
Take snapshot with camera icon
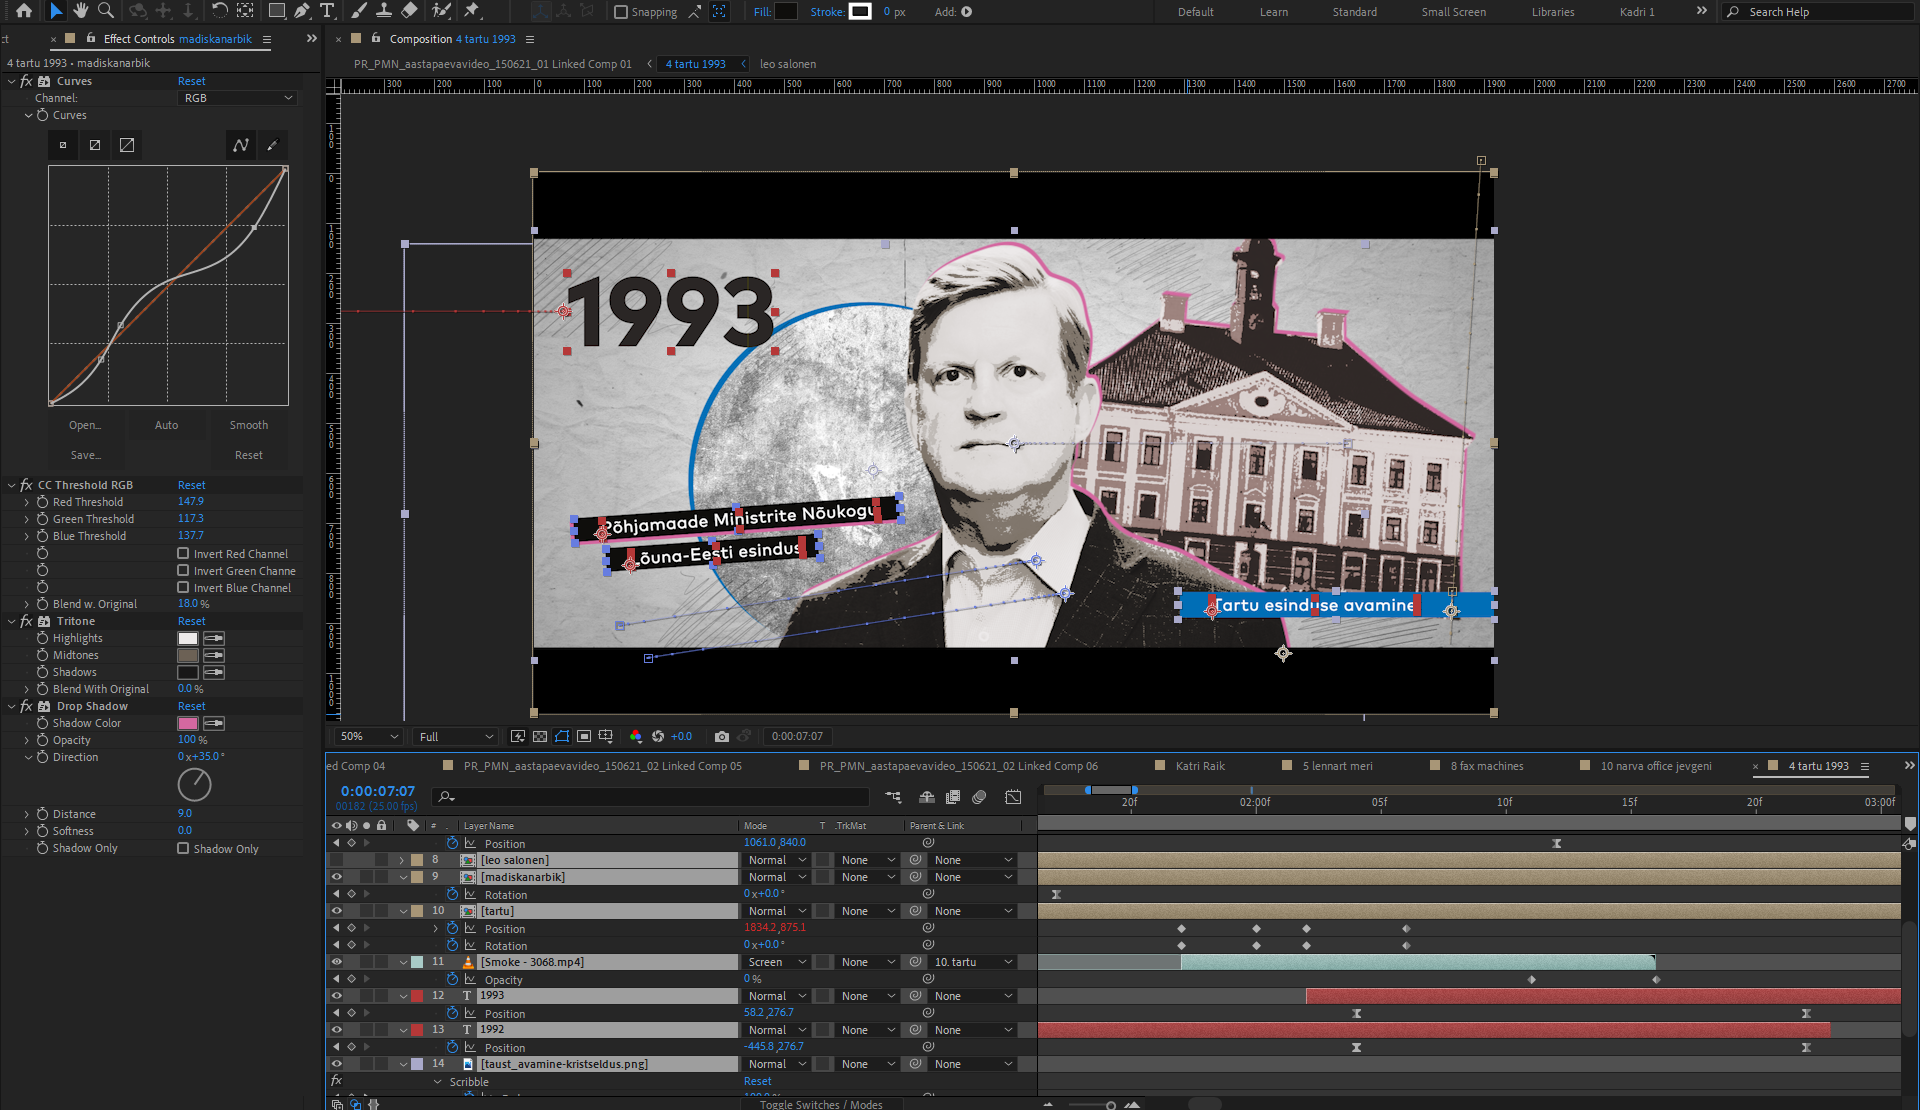[x=721, y=737]
